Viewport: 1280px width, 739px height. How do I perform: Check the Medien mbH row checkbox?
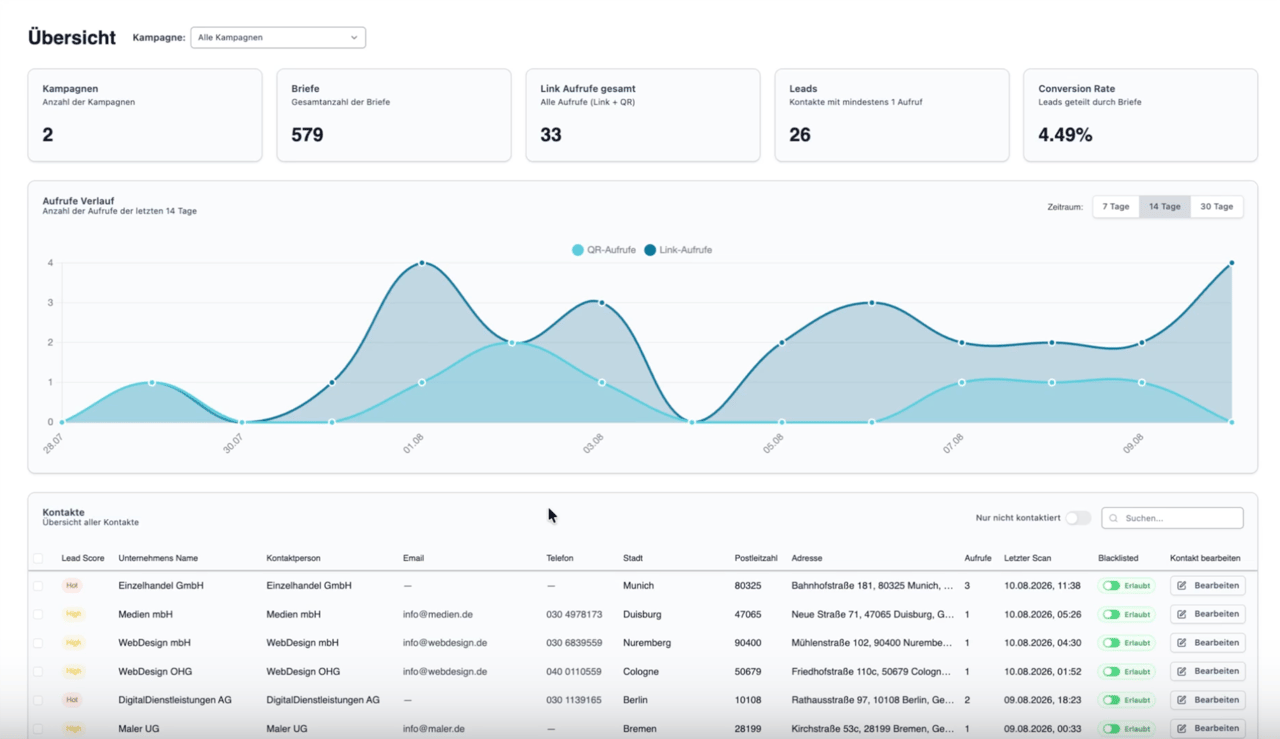(x=38, y=614)
